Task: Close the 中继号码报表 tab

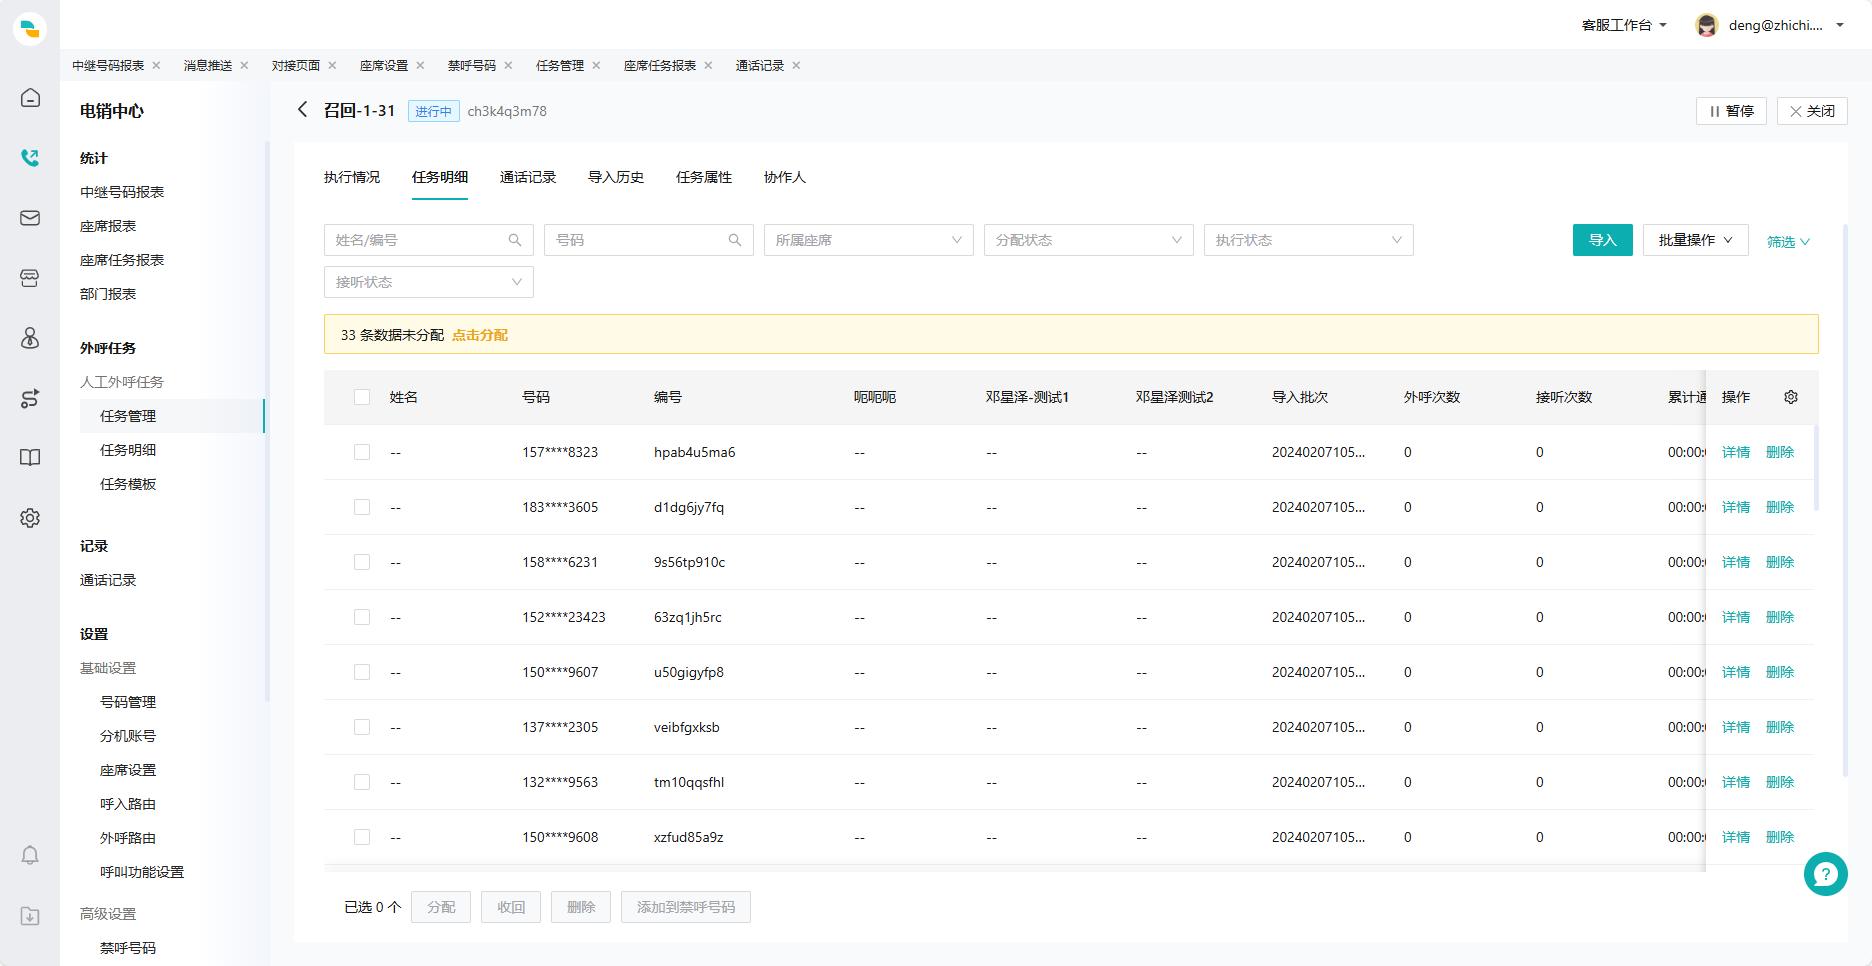Action: 156,65
